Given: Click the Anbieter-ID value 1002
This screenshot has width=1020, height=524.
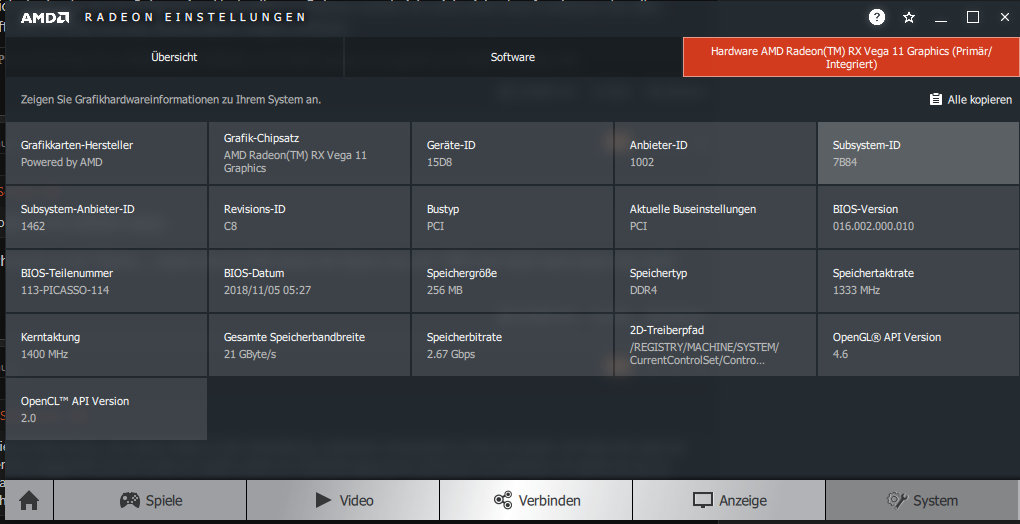Looking at the screenshot, I should point(642,162).
